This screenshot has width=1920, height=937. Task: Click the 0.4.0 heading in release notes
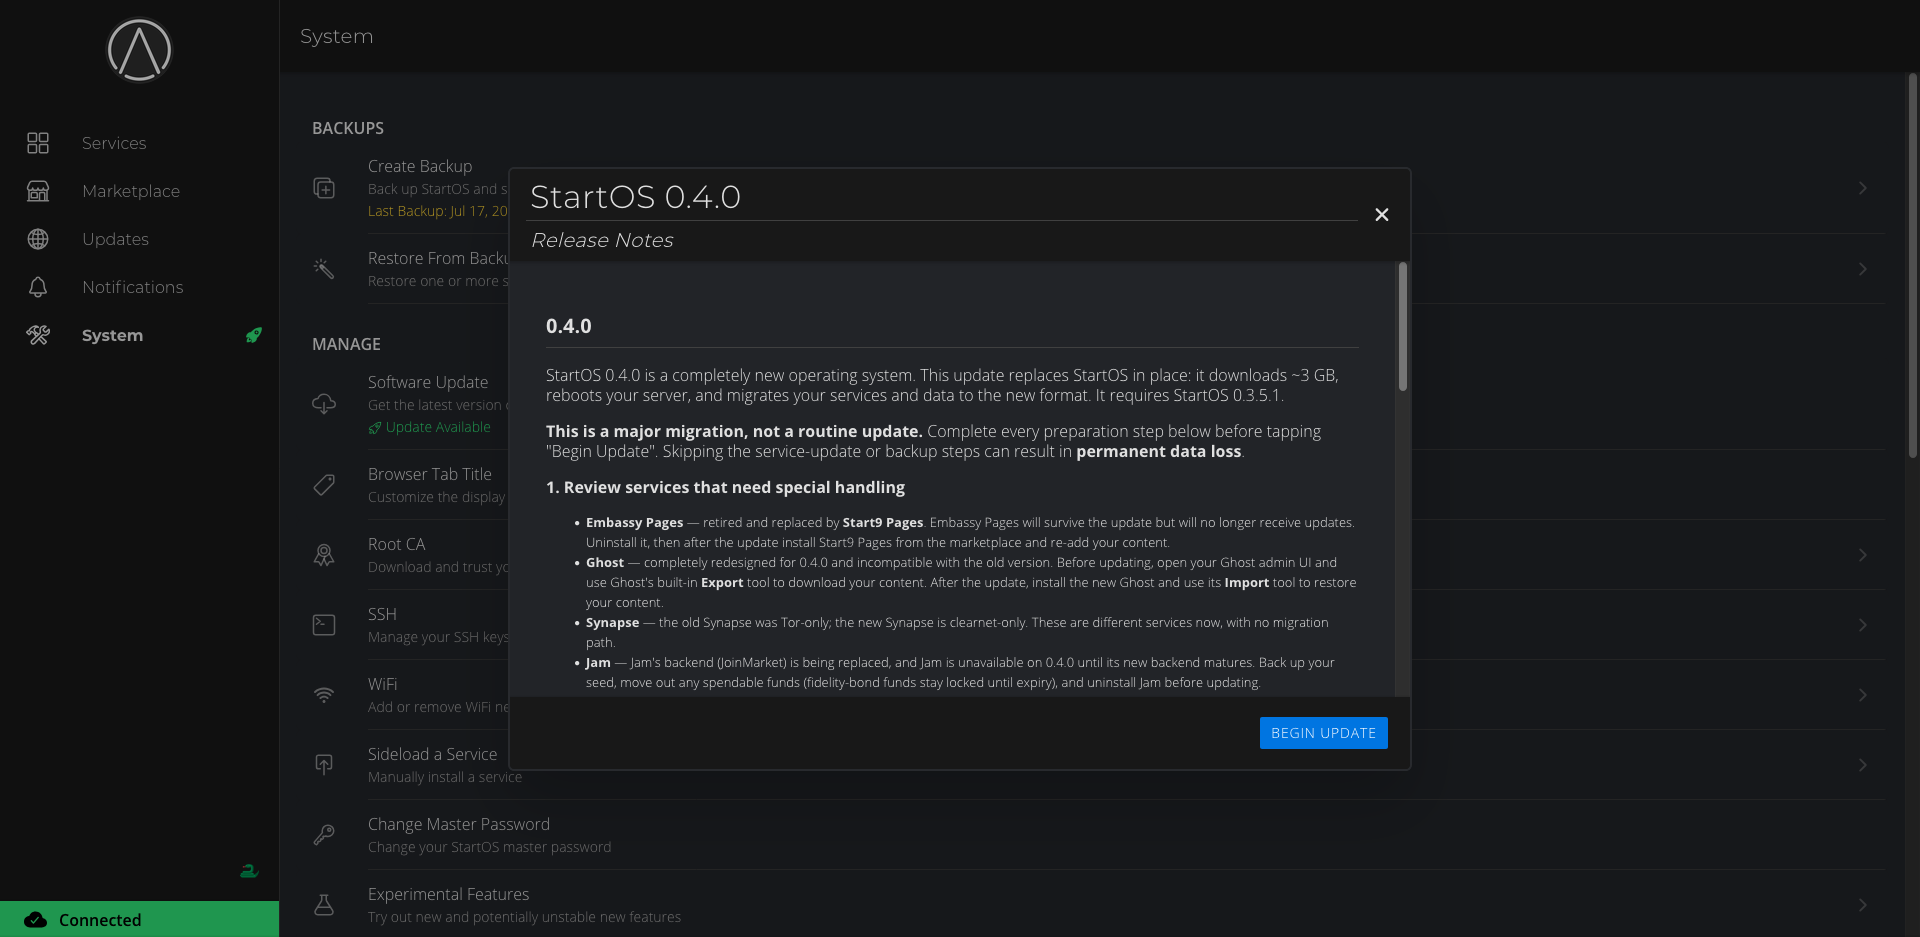568,326
